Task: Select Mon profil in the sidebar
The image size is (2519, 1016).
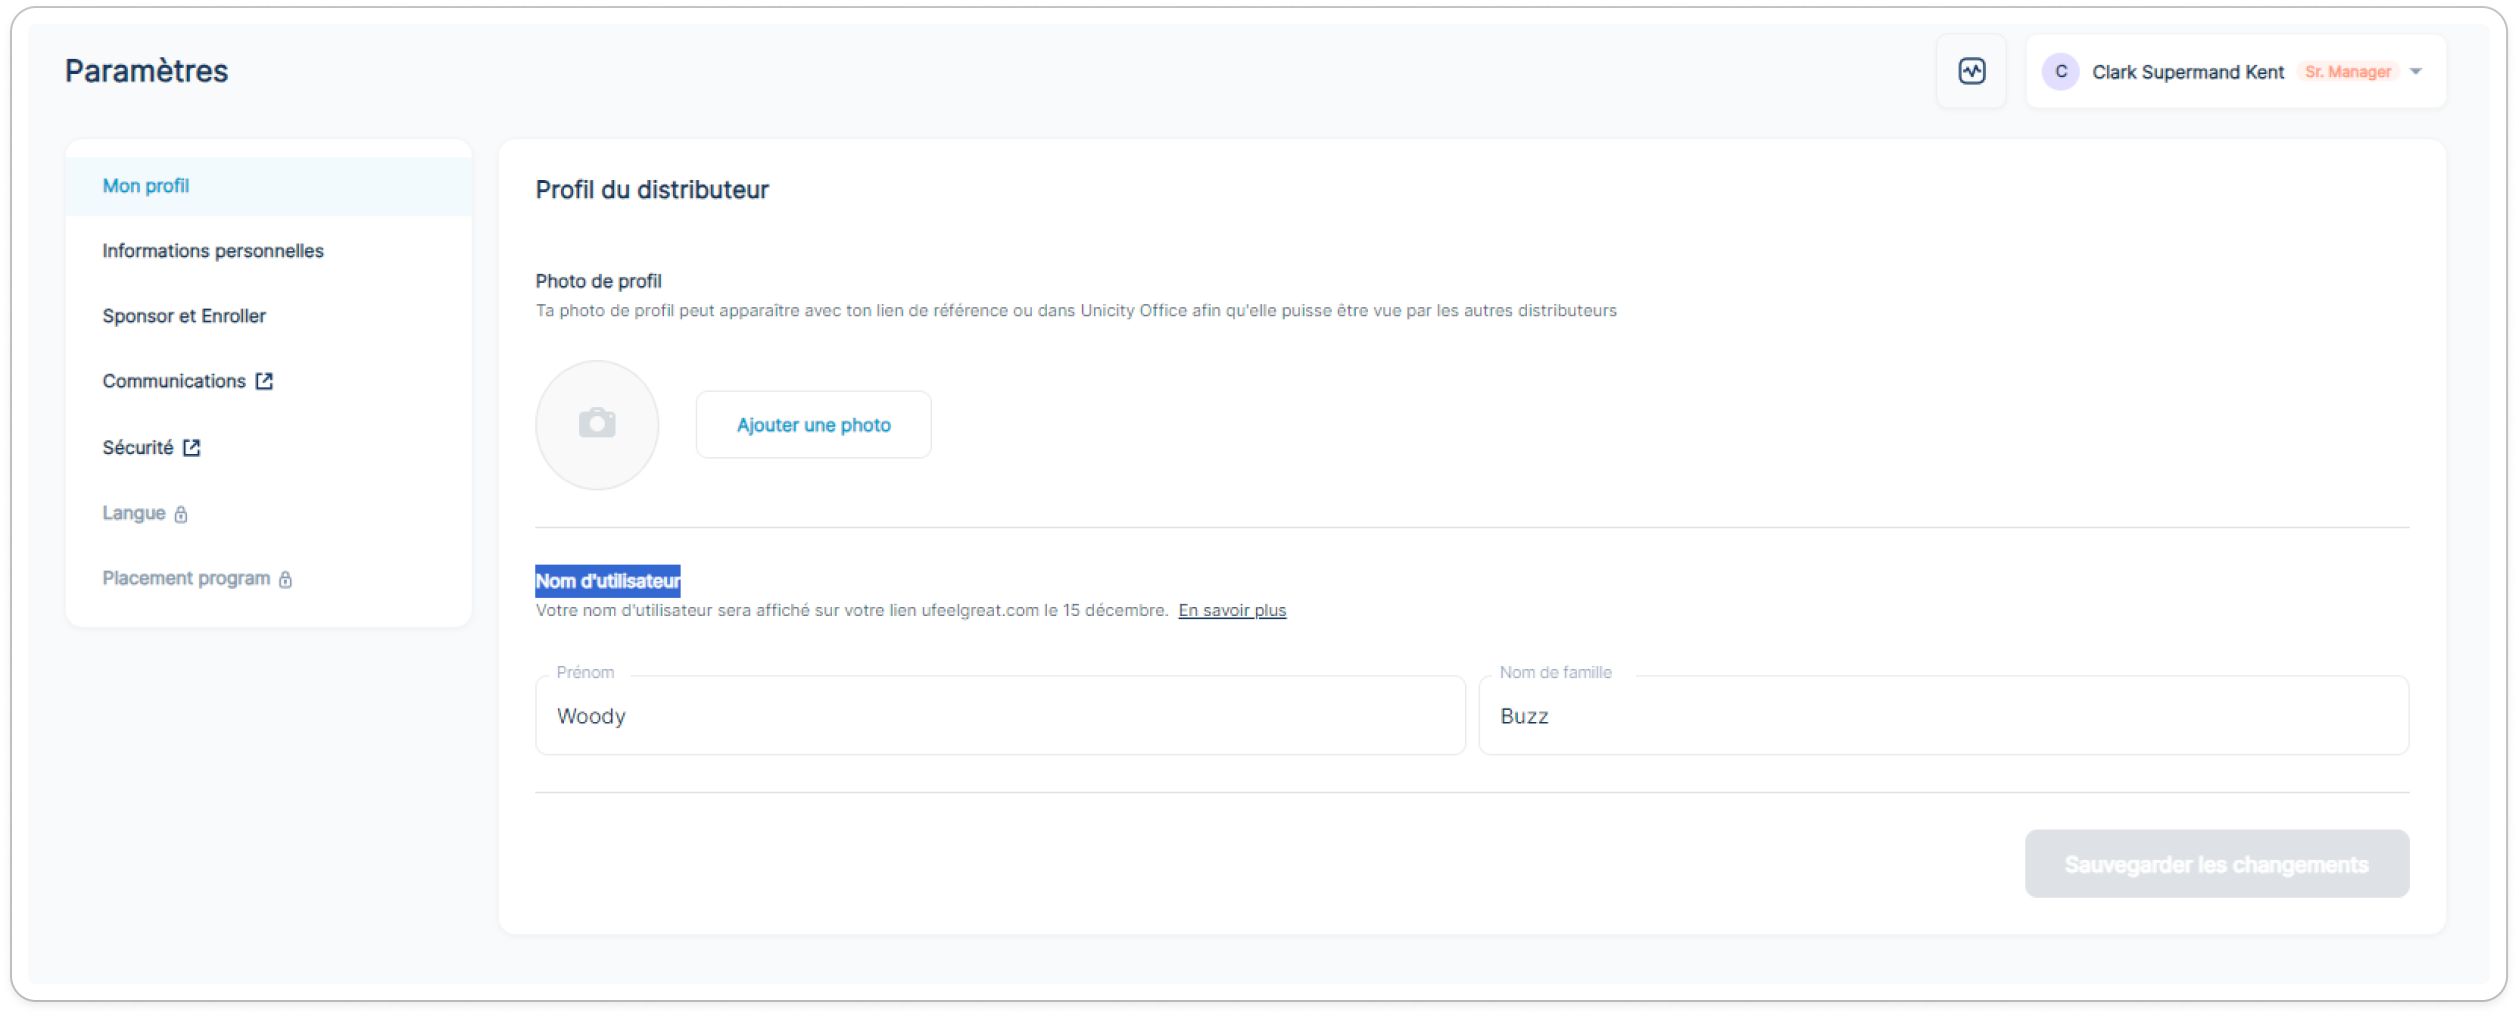Action: point(146,186)
